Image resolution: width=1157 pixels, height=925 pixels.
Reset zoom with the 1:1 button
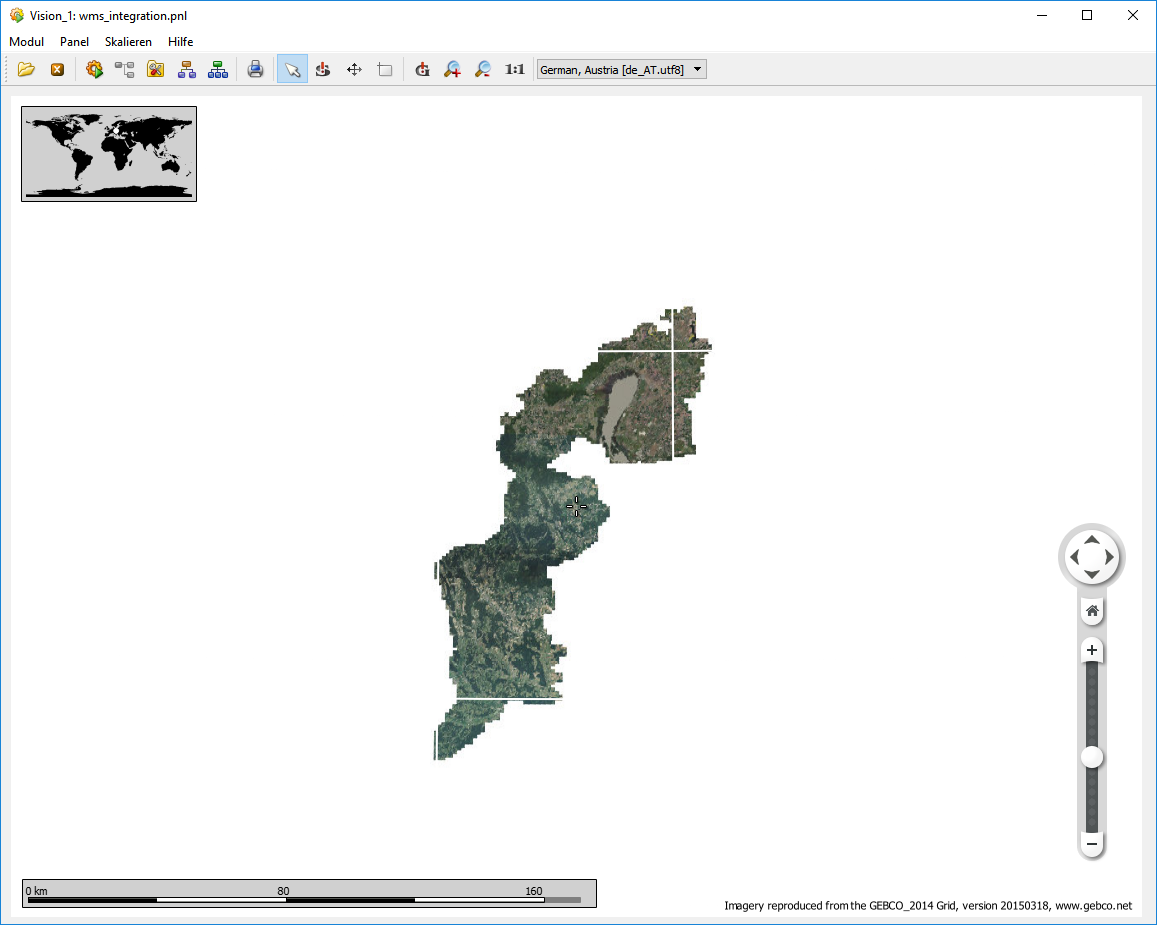pyautogui.click(x=514, y=69)
